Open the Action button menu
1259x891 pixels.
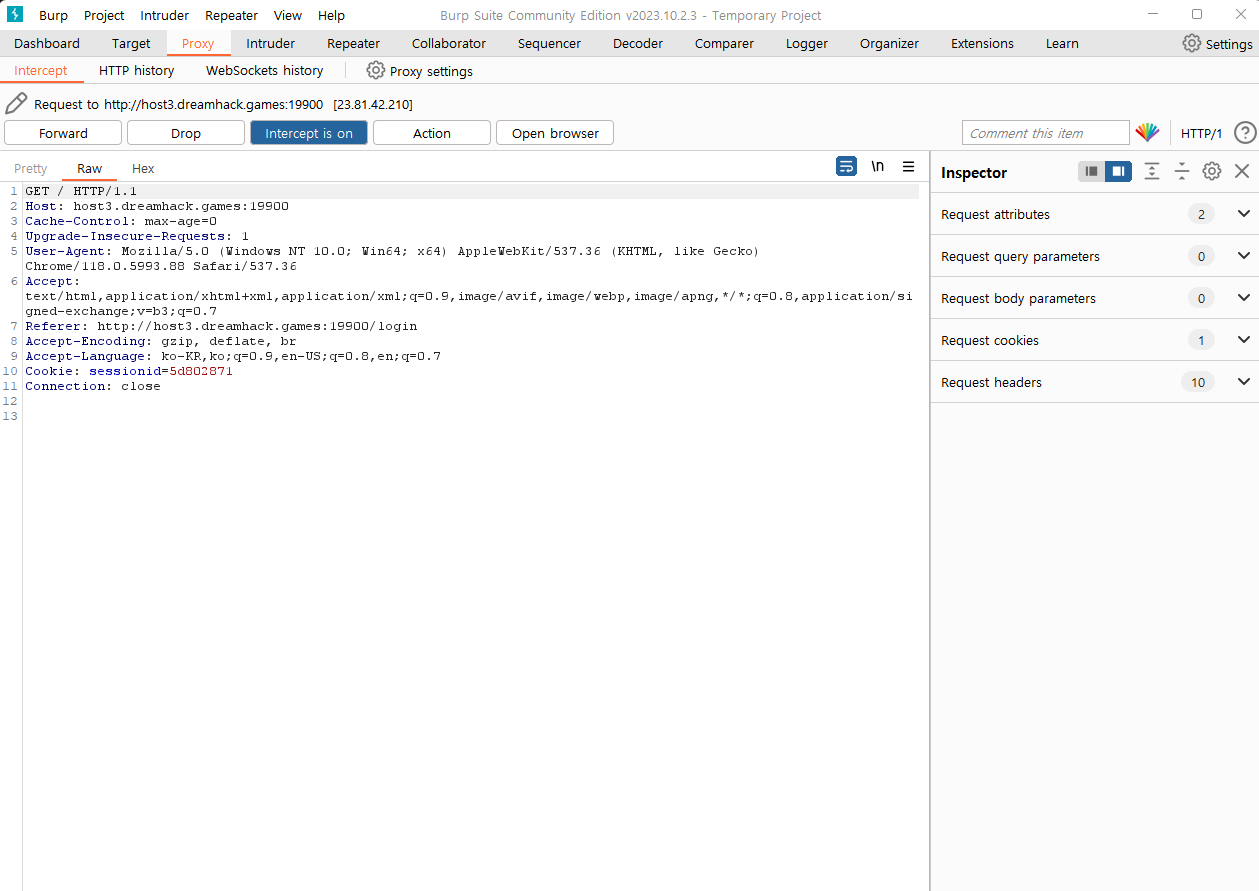[432, 133]
